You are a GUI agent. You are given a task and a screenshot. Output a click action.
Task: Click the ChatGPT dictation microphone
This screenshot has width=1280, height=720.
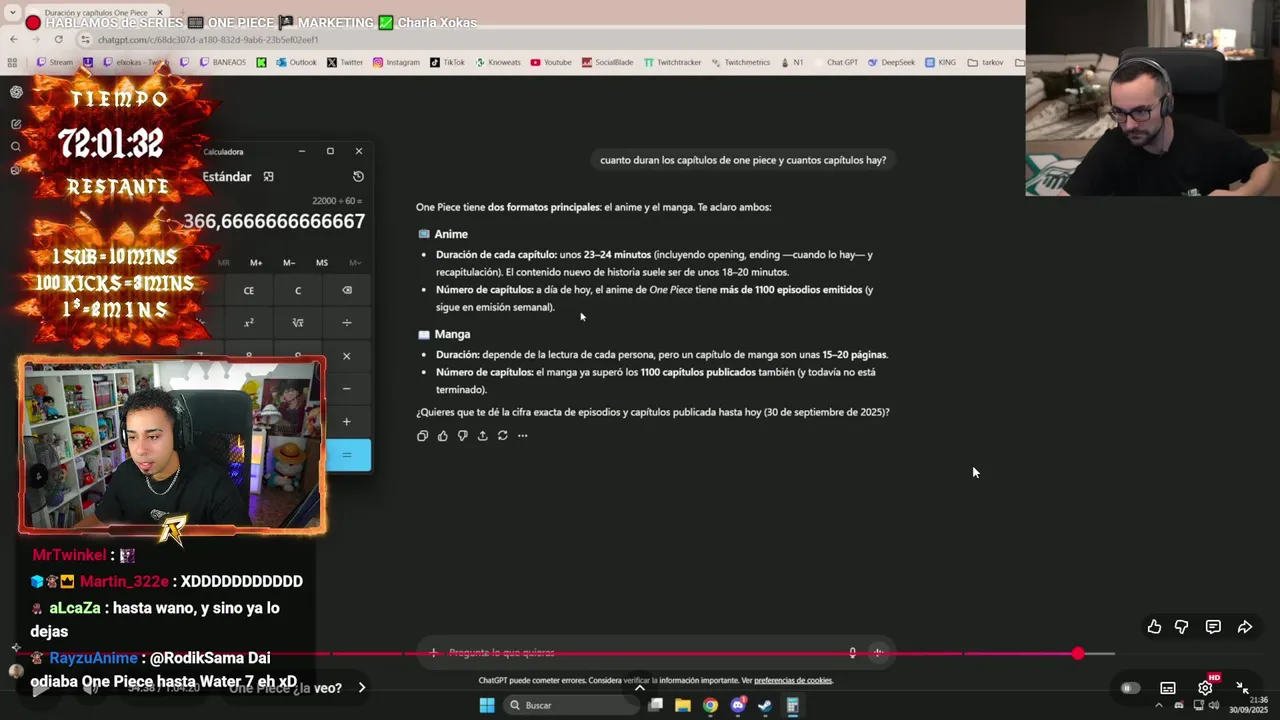852,653
